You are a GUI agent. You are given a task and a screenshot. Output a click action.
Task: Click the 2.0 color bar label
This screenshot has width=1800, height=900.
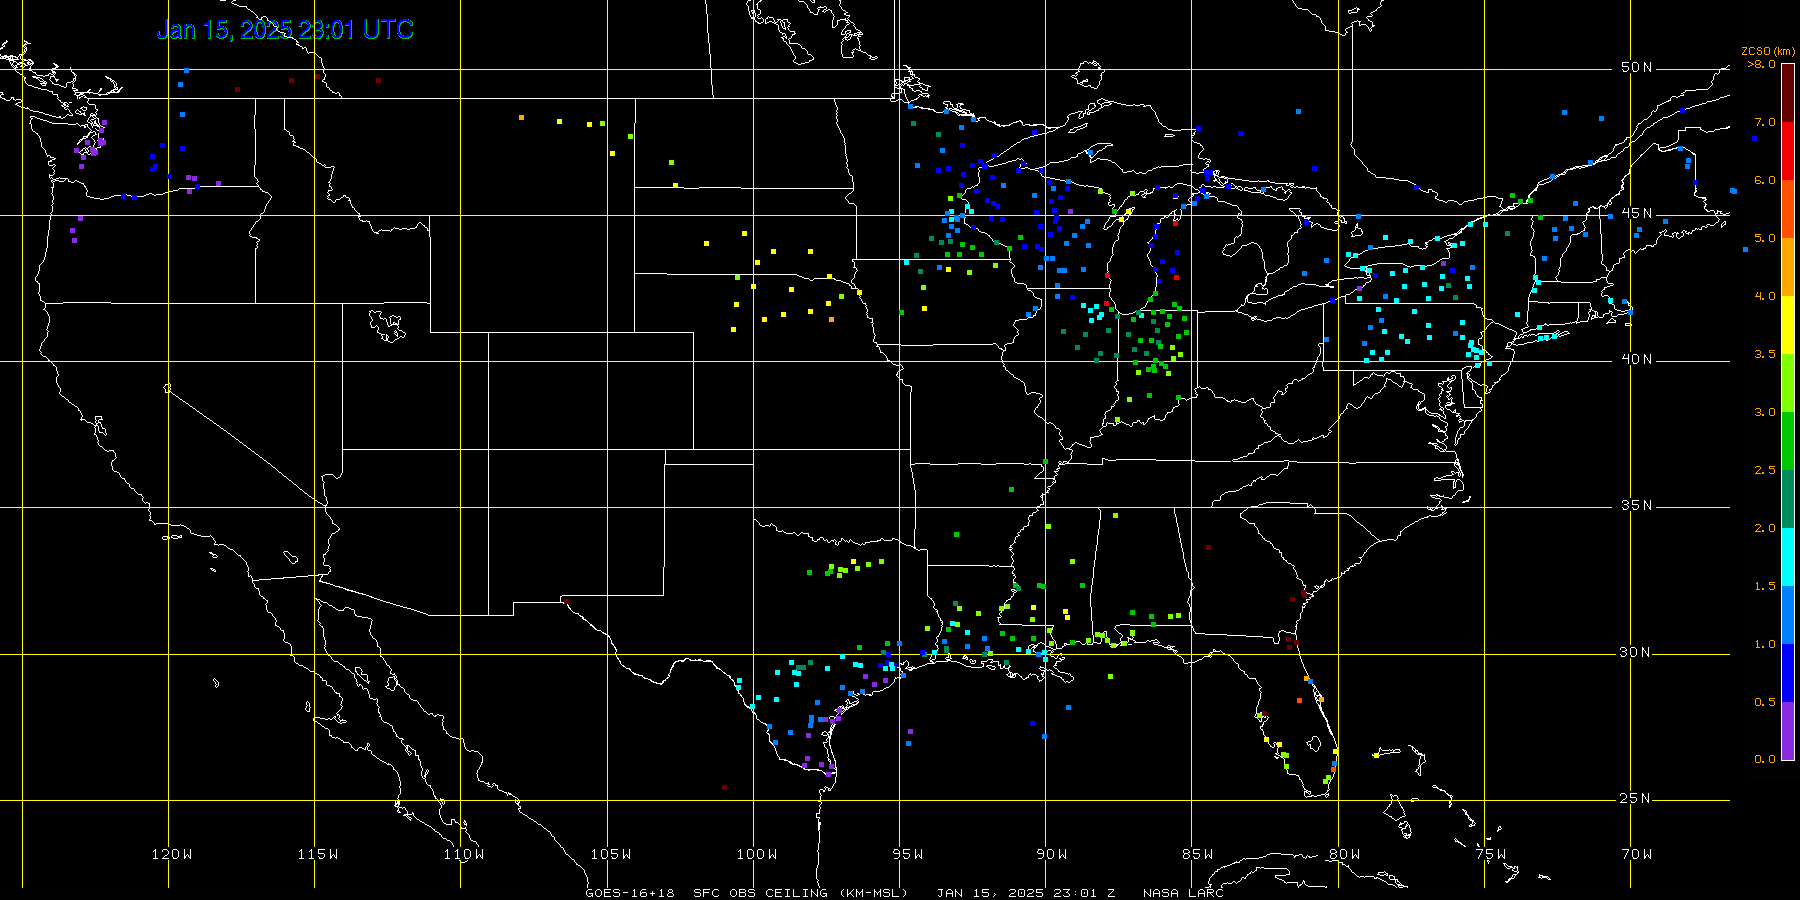click(x=1765, y=528)
